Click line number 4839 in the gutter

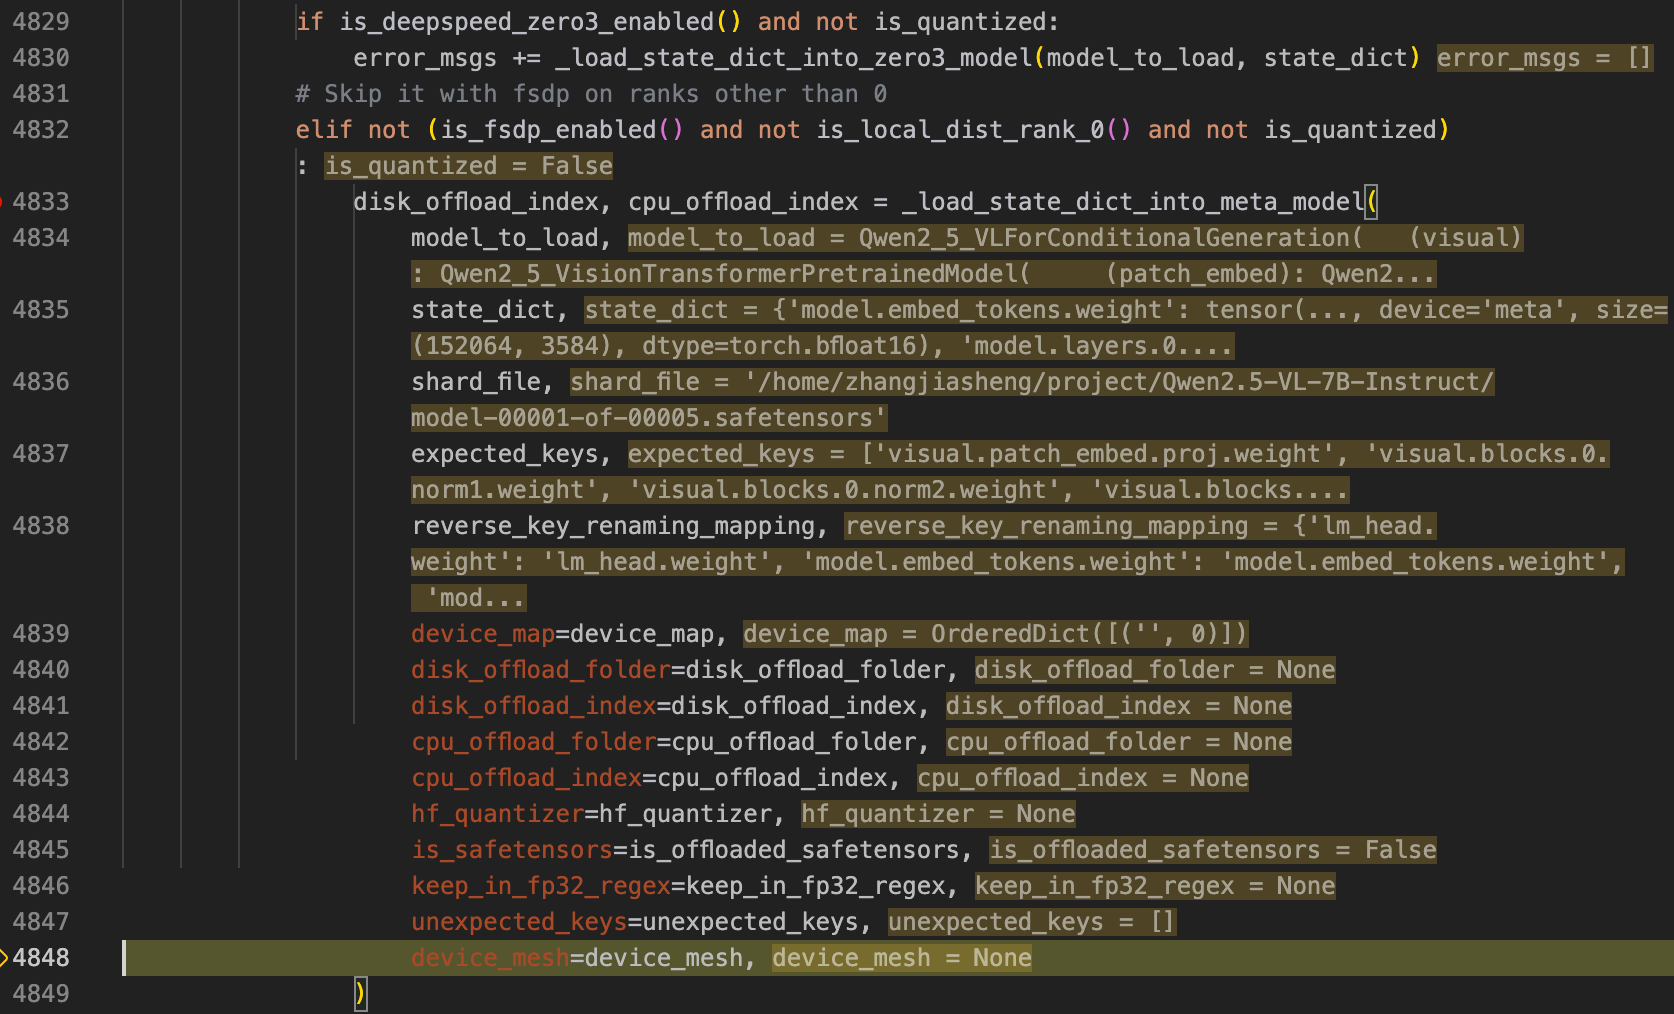[x=41, y=634]
